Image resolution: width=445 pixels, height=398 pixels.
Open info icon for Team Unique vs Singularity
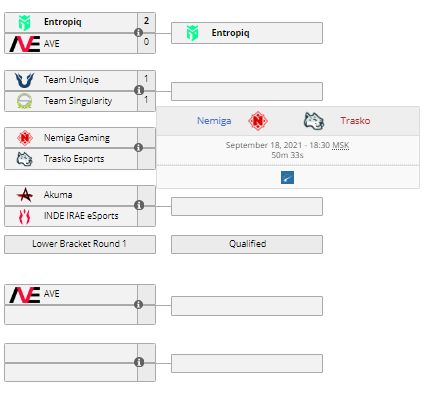[x=139, y=90]
